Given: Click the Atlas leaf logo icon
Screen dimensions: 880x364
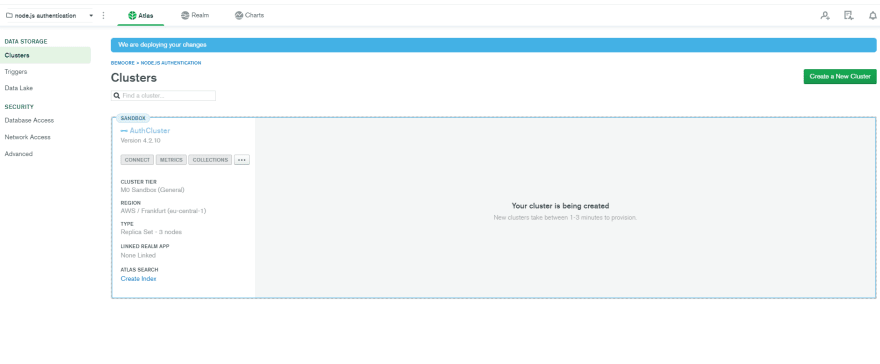Looking at the screenshot, I should (x=132, y=16).
